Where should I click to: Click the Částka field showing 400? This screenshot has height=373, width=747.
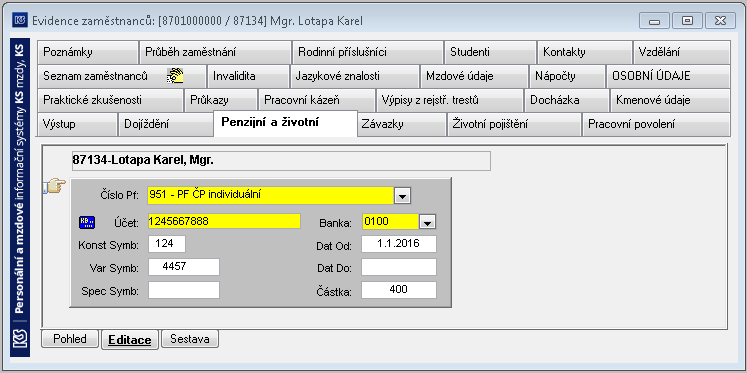(399, 290)
